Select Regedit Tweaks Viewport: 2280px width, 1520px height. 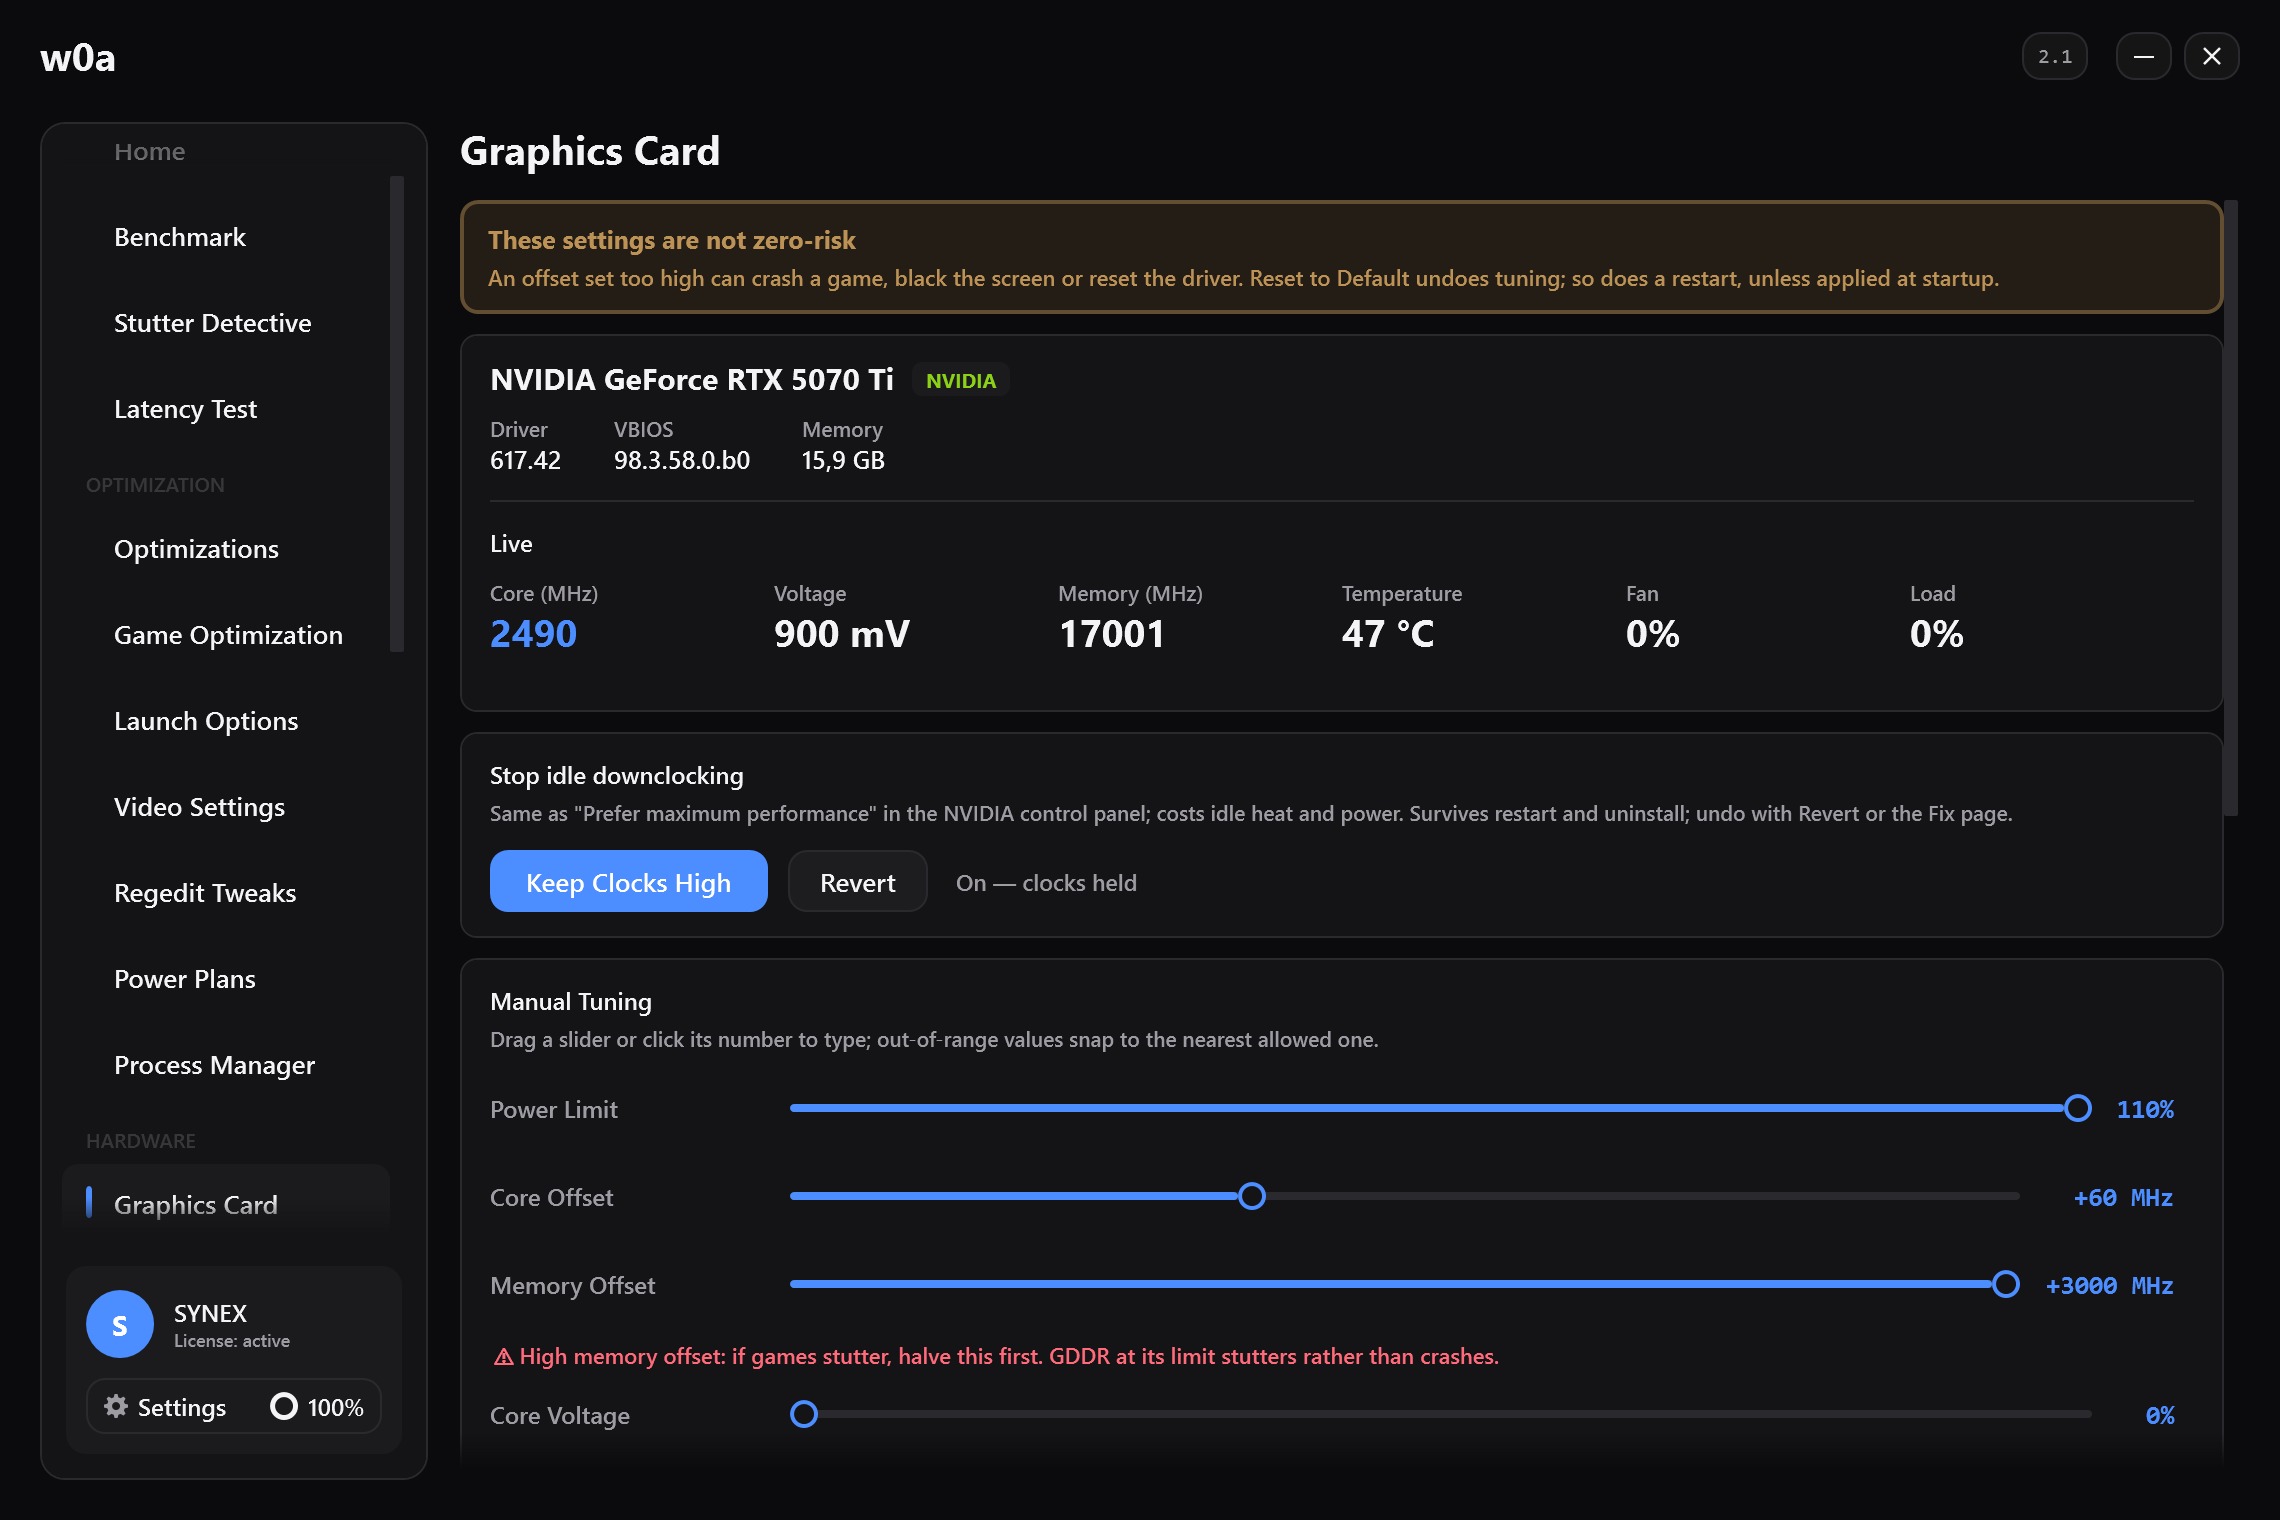(x=206, y=893)
